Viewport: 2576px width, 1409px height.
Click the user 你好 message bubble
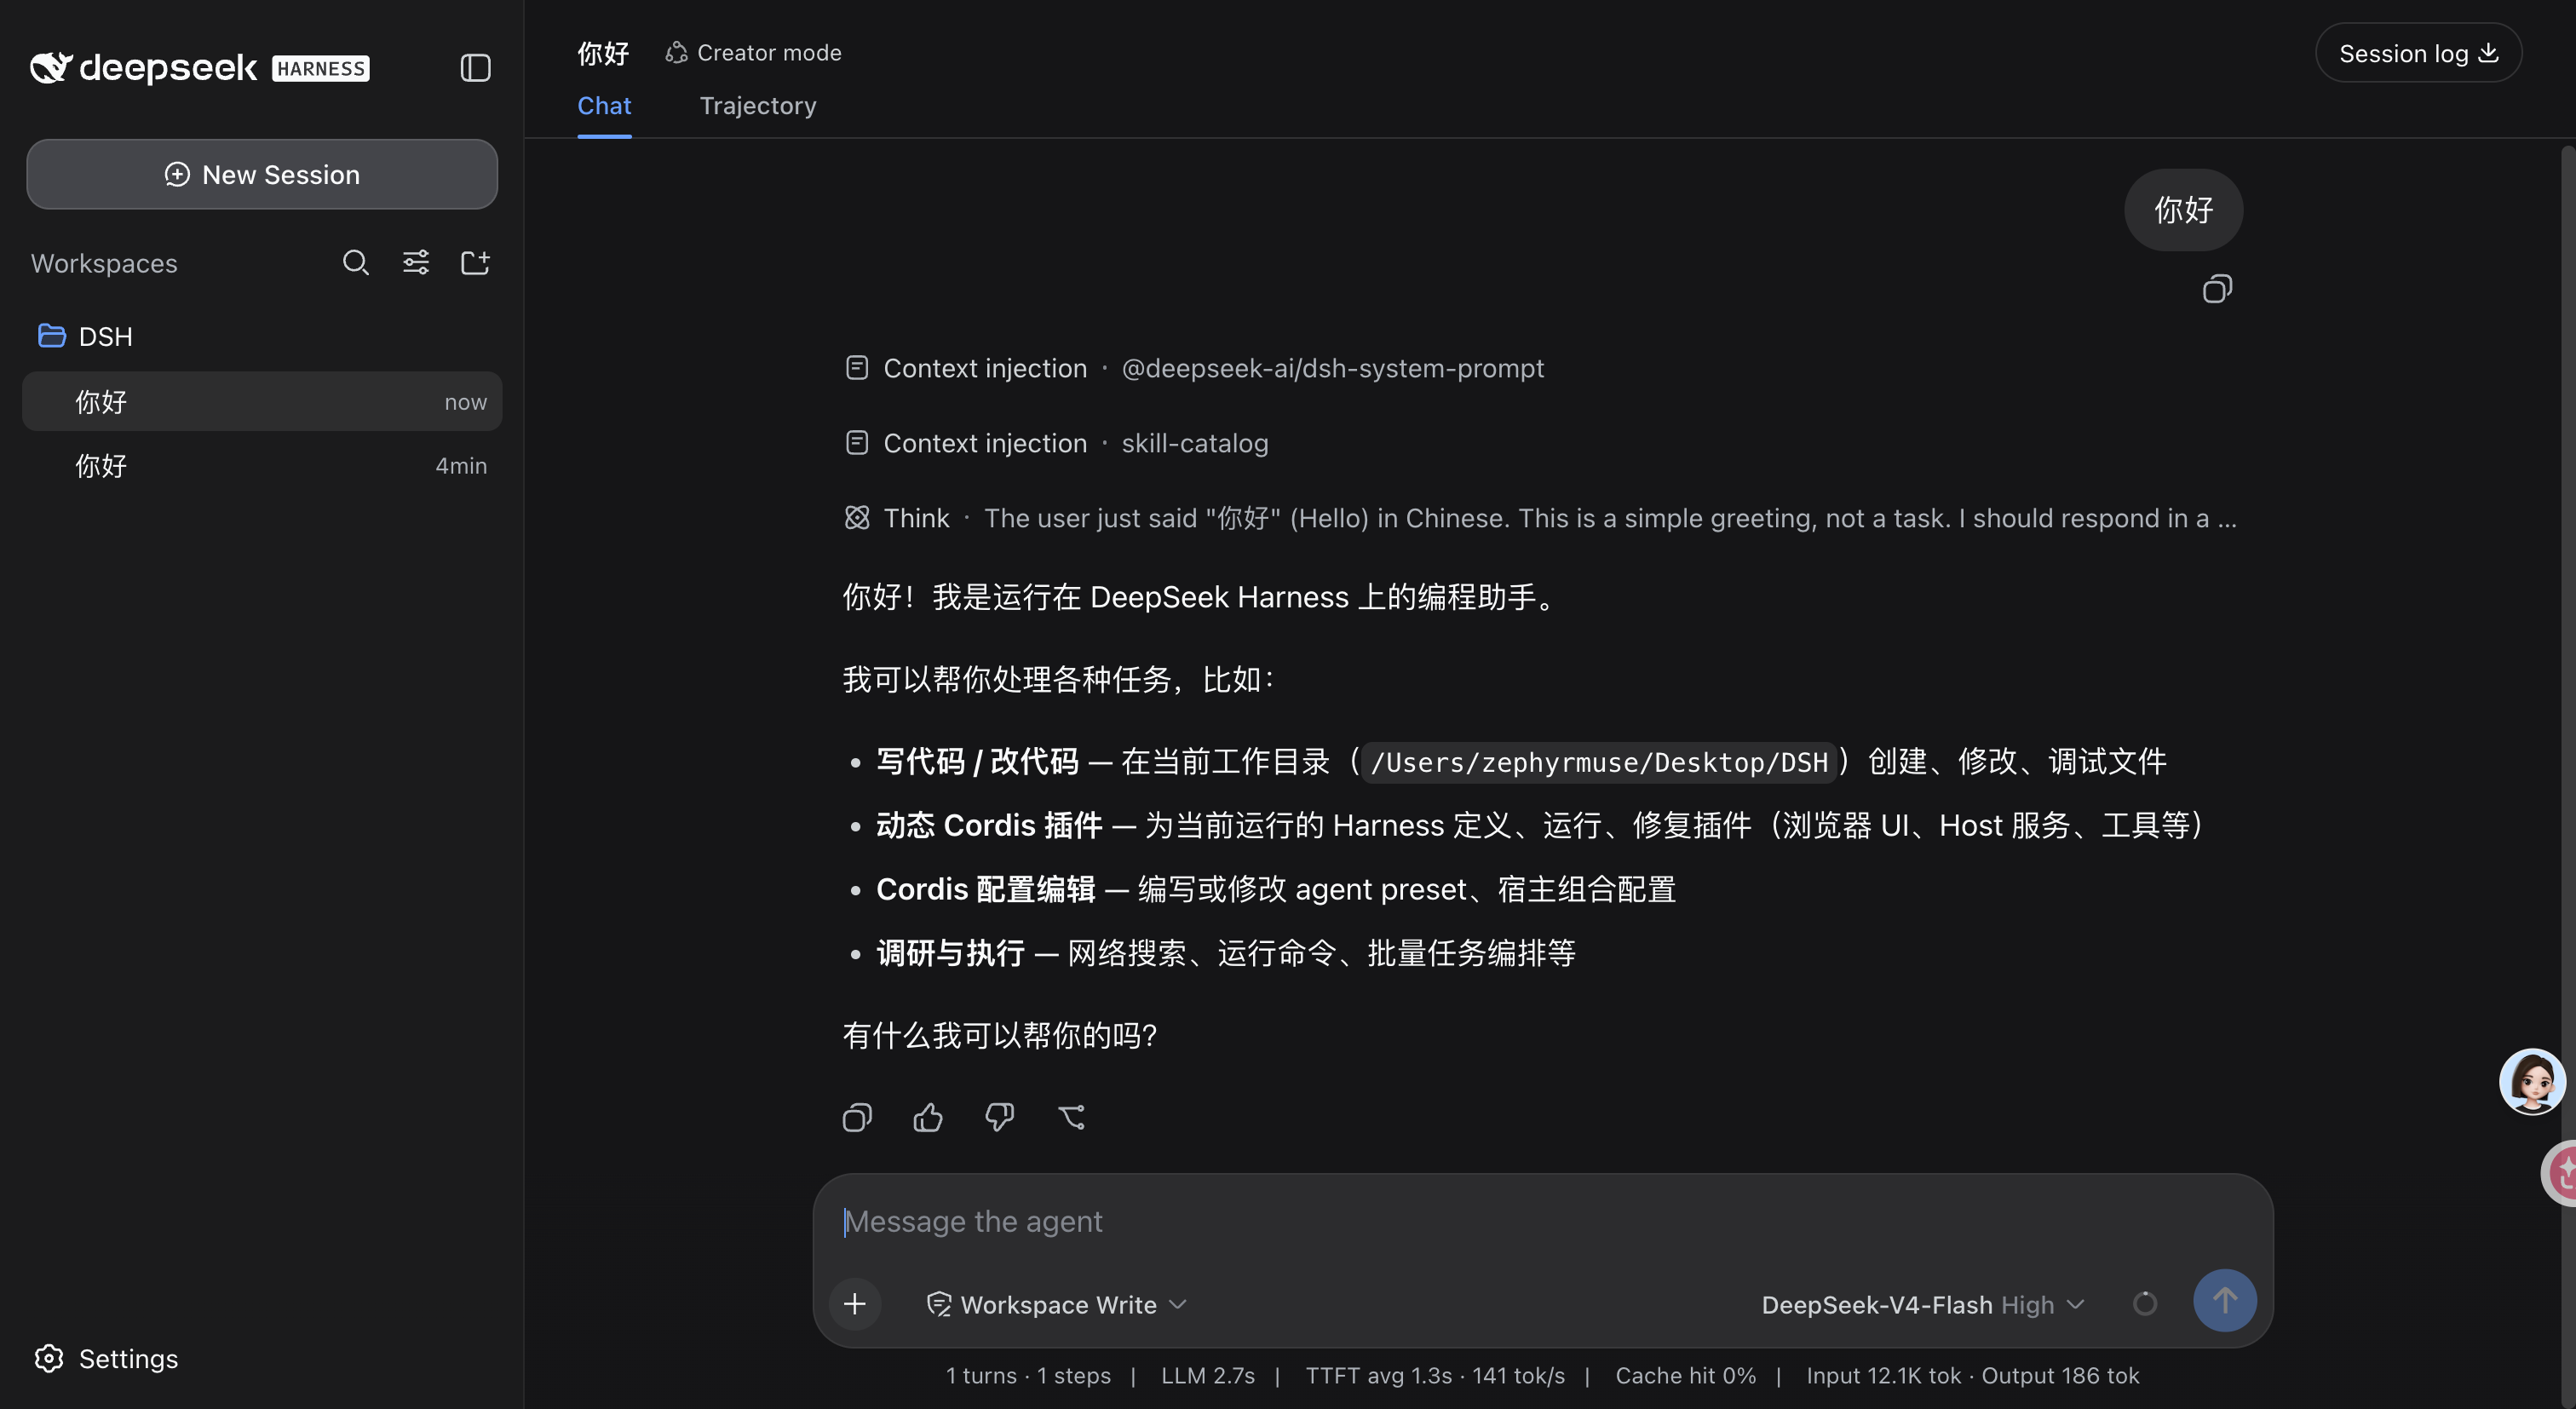pos(2183,210)
